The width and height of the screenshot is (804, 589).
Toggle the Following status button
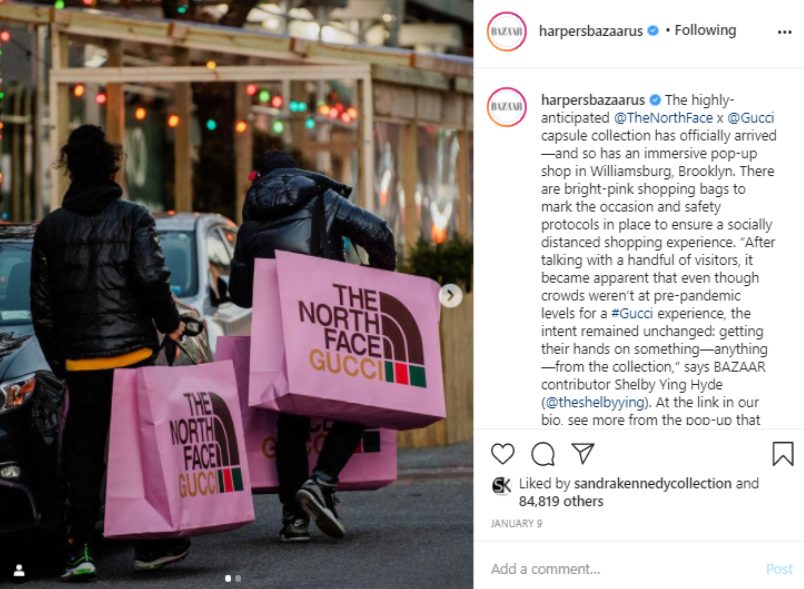click(705, 30)
